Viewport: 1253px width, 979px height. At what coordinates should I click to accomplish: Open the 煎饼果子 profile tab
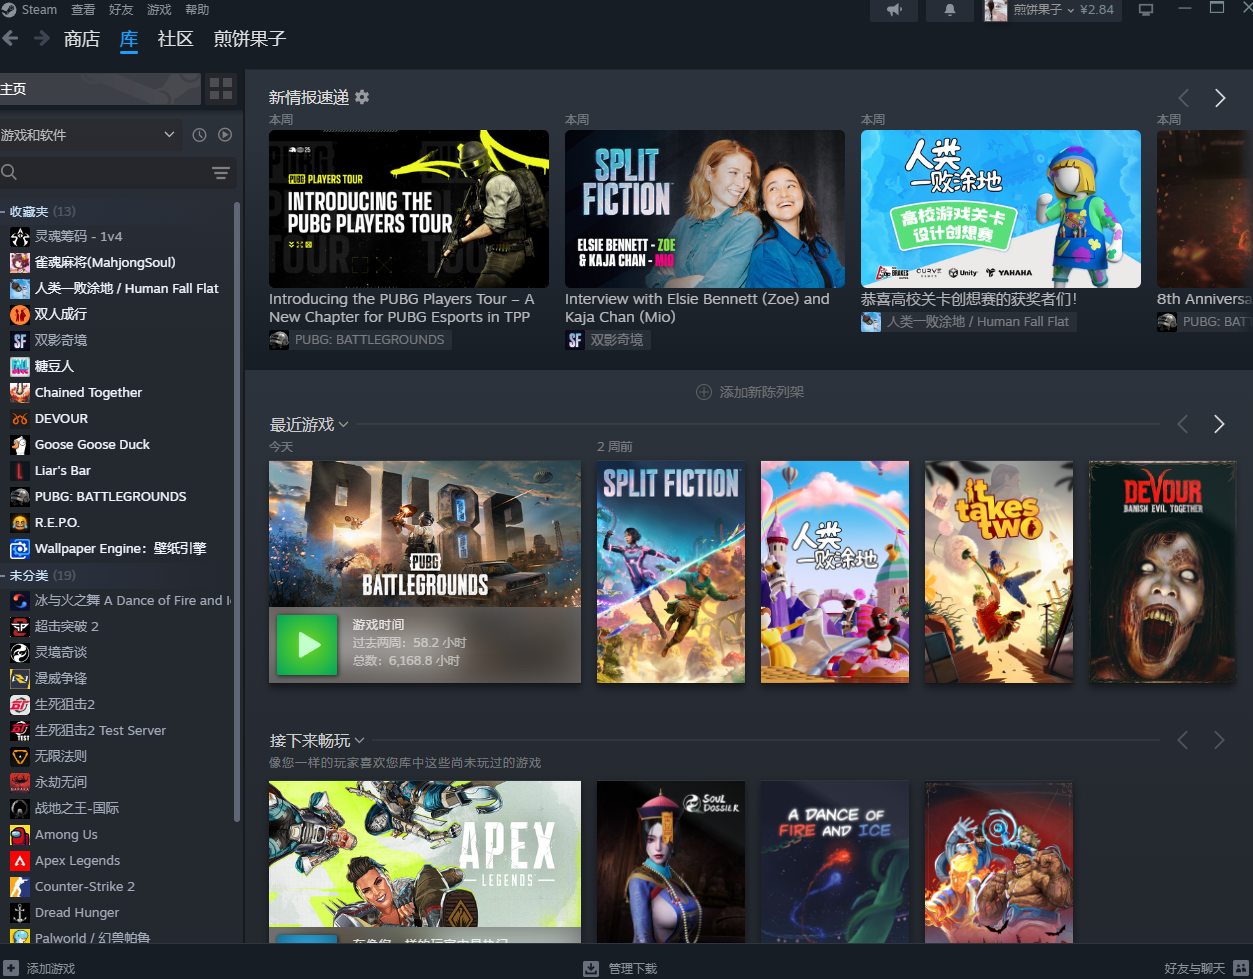[x=250, y=39]
